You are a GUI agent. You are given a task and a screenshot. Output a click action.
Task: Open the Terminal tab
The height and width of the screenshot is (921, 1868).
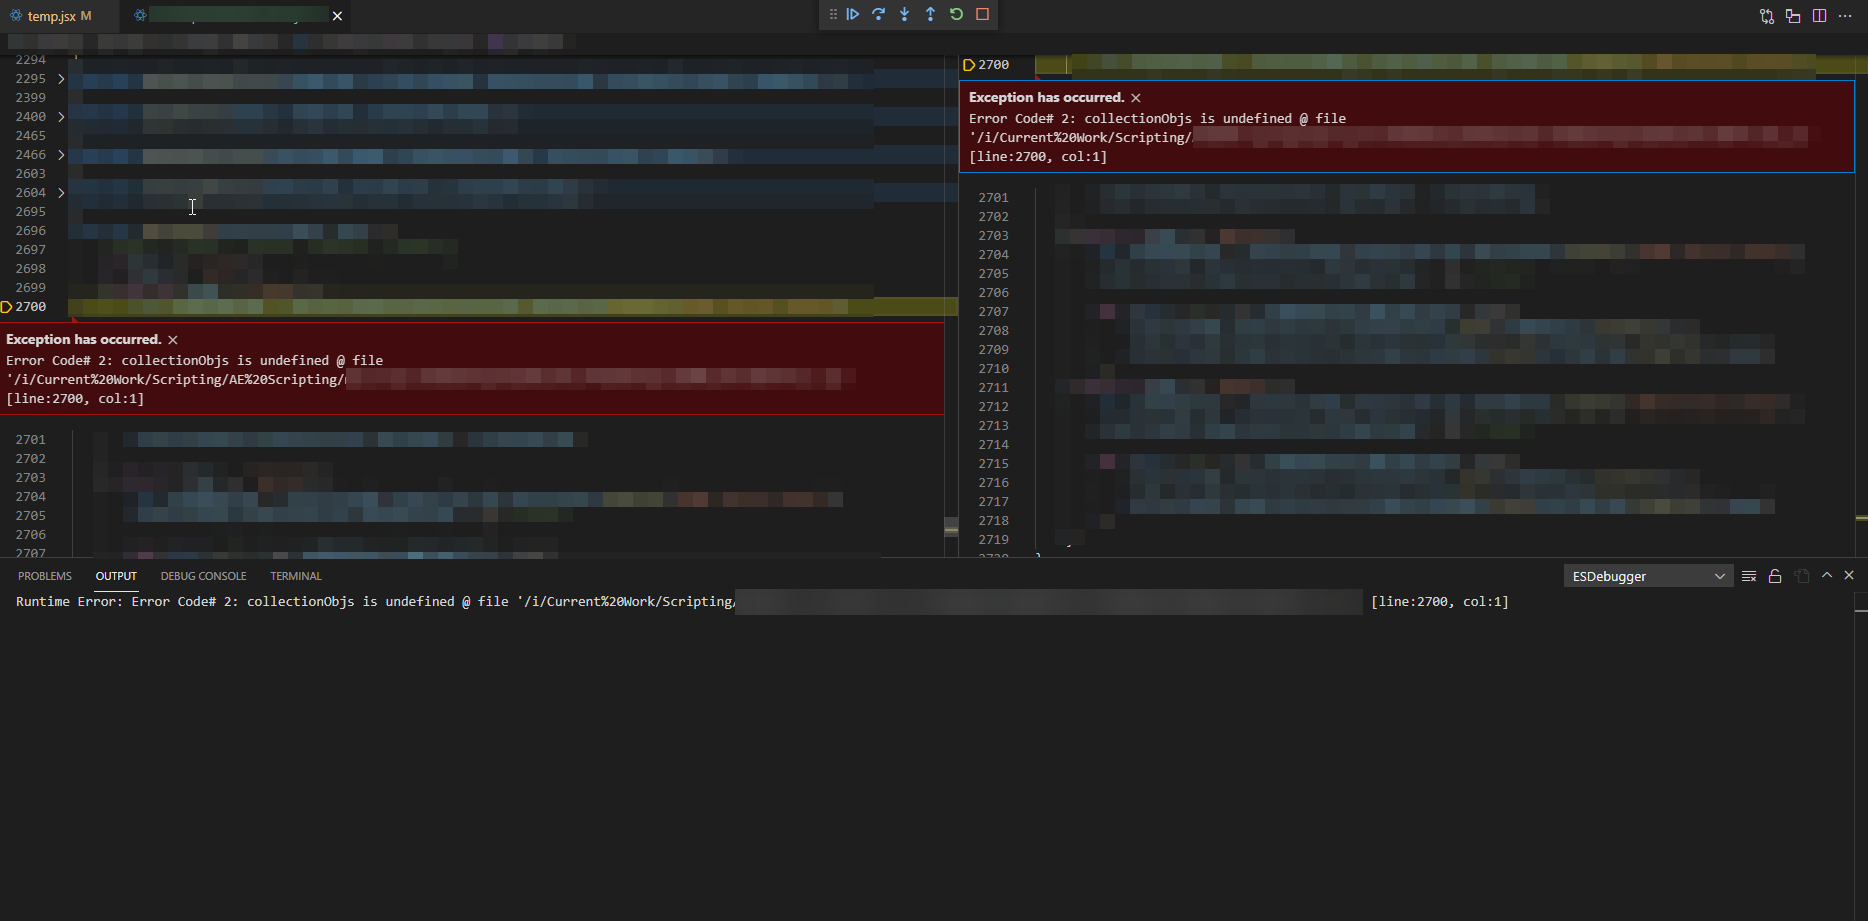tap(295, 575)
